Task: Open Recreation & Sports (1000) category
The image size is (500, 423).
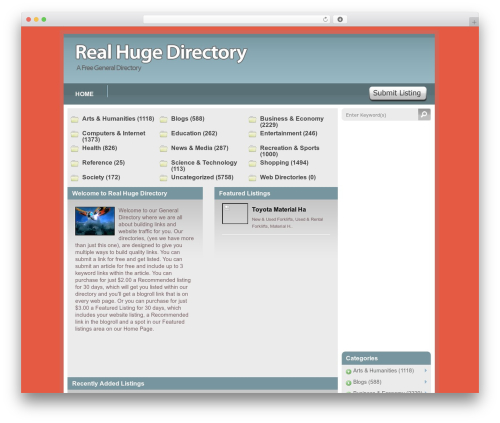Action: 289,151
